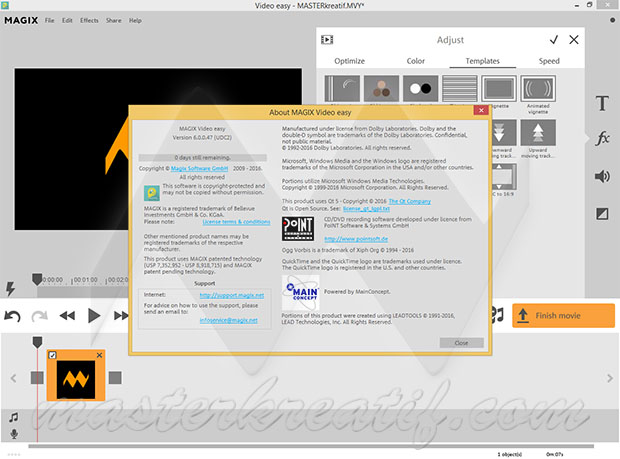Switch to the Optimize tab
The width and height of the screenshot is (620, 459).
(x=350, y=61)
